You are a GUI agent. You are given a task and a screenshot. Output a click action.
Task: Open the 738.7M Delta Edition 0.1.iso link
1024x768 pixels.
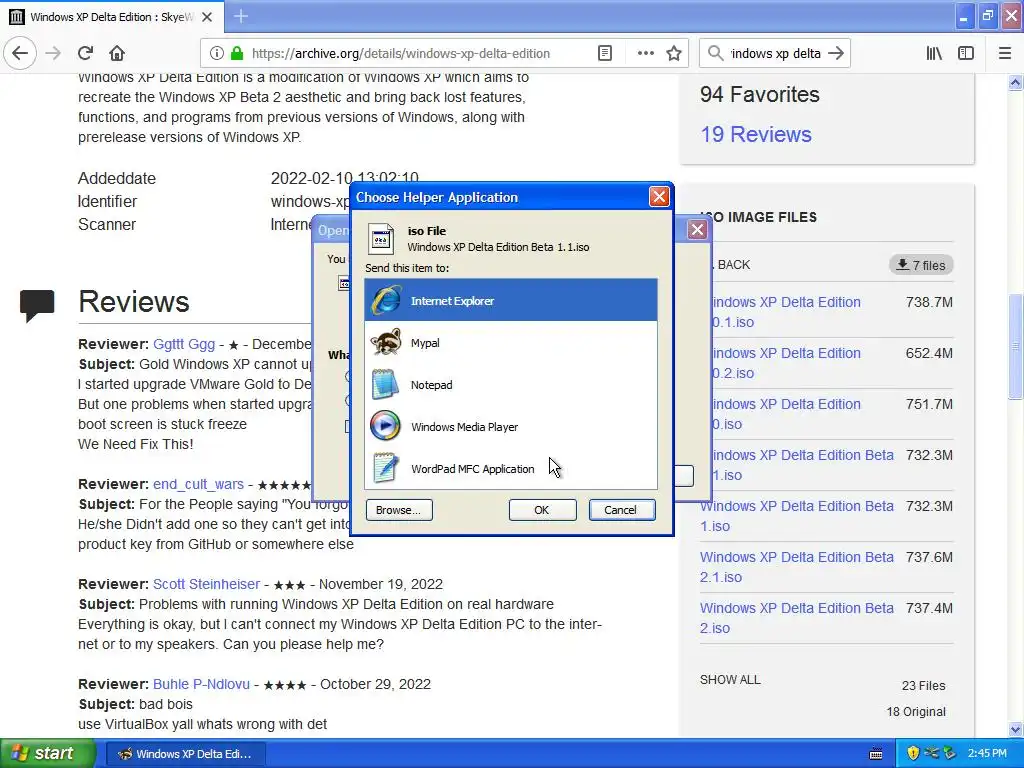point(785,312)
